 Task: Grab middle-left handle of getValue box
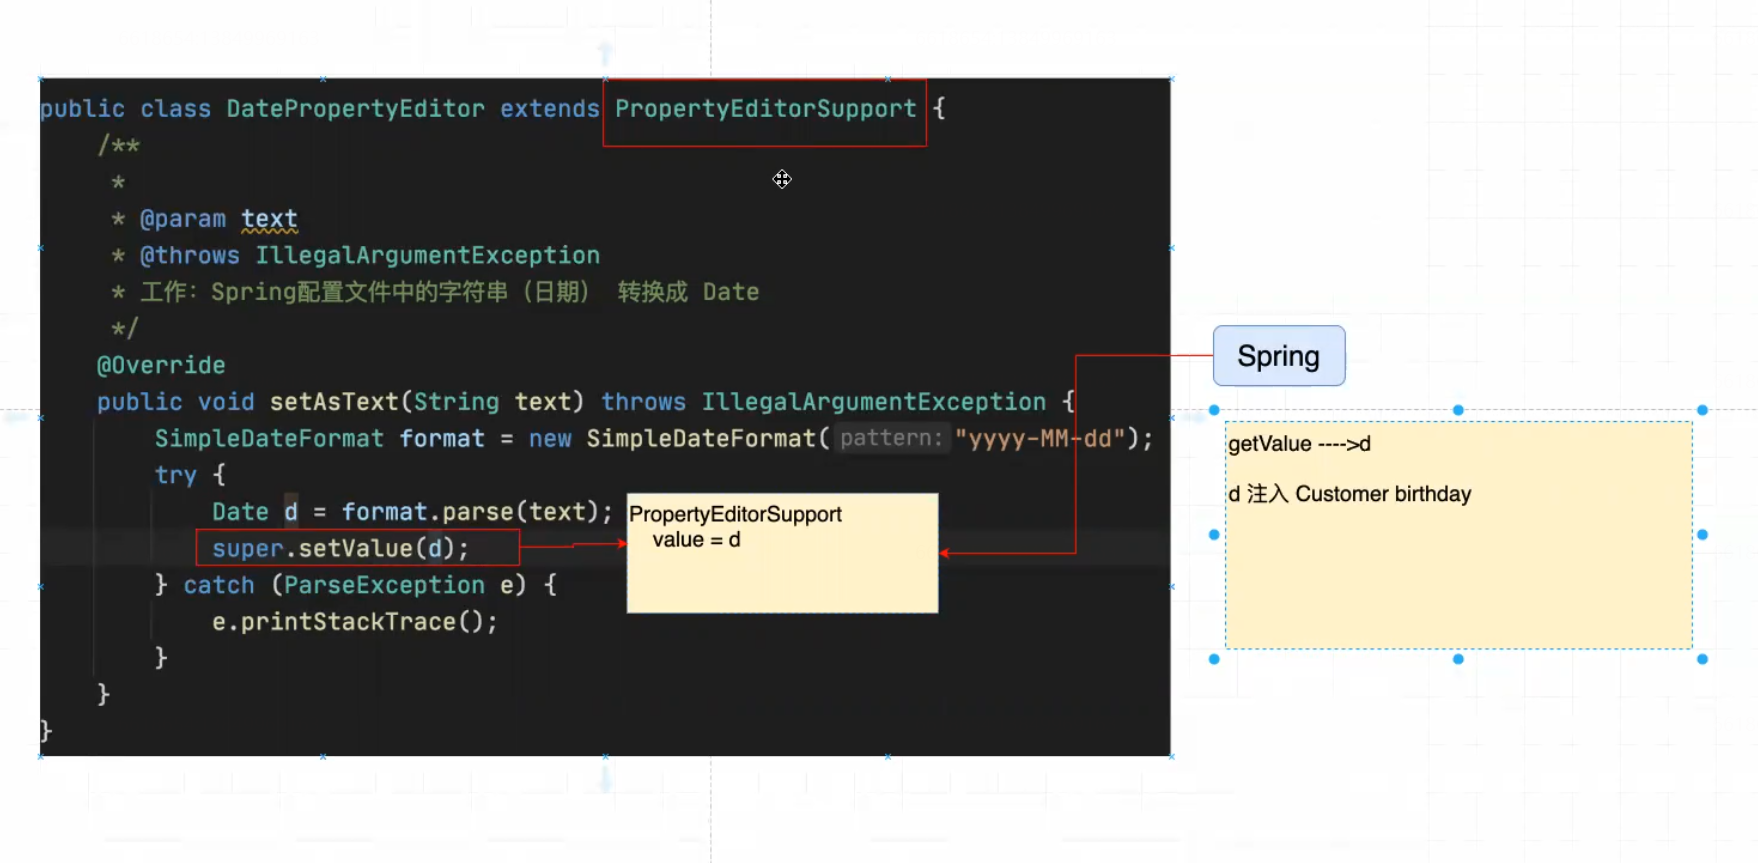[1214, 535]
